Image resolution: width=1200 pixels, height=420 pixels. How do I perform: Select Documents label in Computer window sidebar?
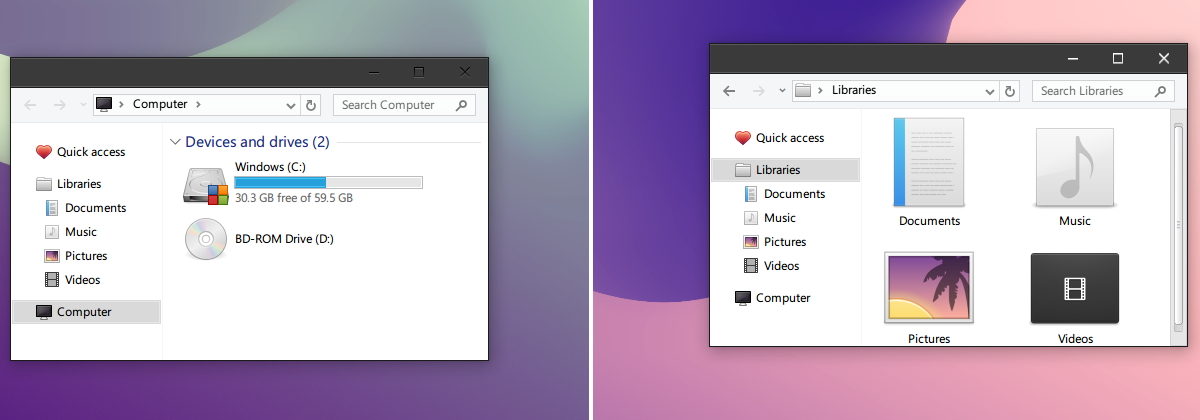[96, 208]
